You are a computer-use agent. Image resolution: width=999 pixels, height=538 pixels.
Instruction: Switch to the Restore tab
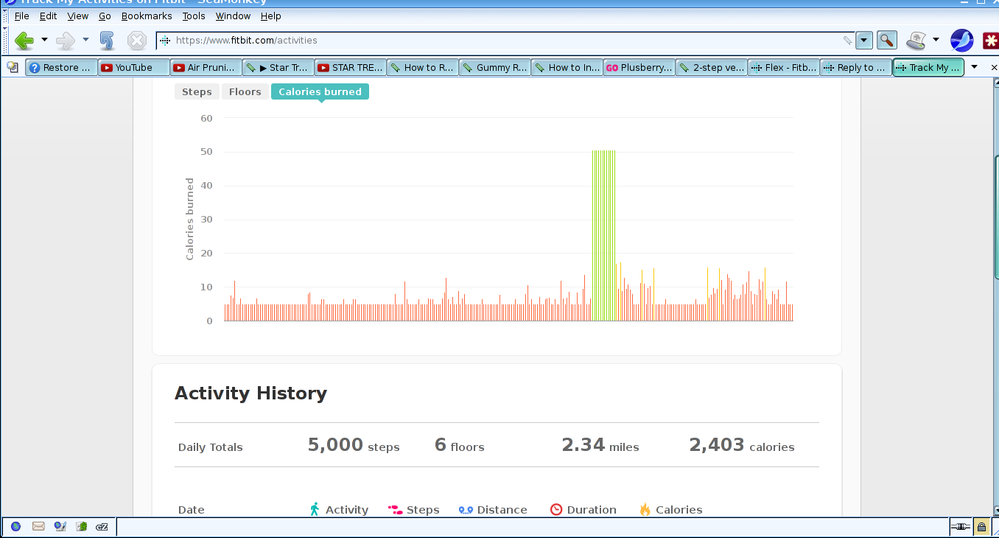[x=61, y=67]
